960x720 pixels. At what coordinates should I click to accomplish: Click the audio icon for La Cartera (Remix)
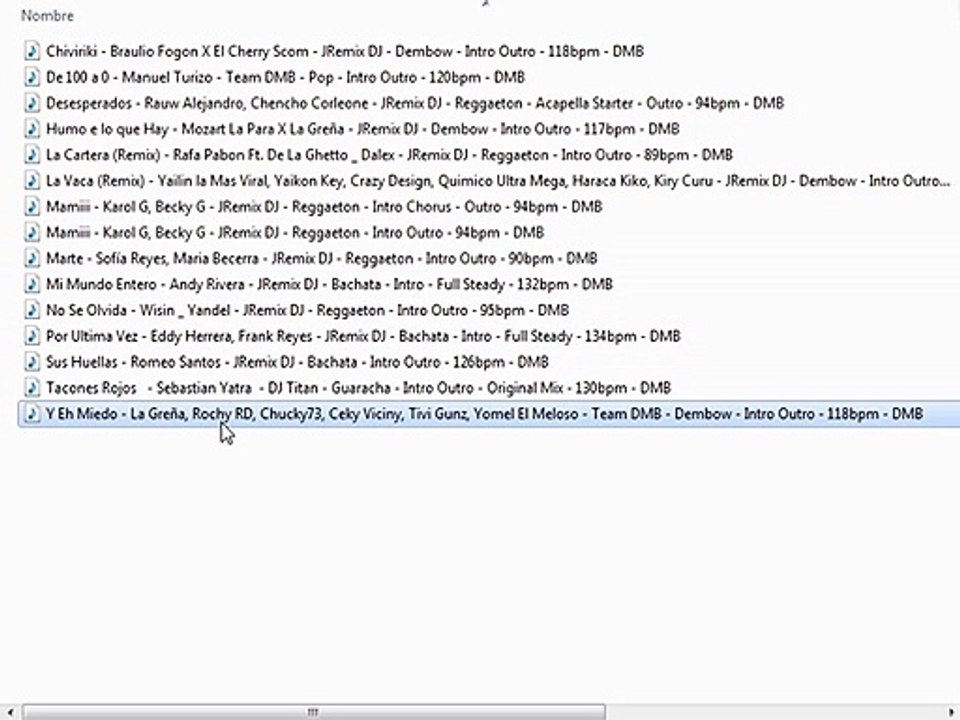coord(32,155)
